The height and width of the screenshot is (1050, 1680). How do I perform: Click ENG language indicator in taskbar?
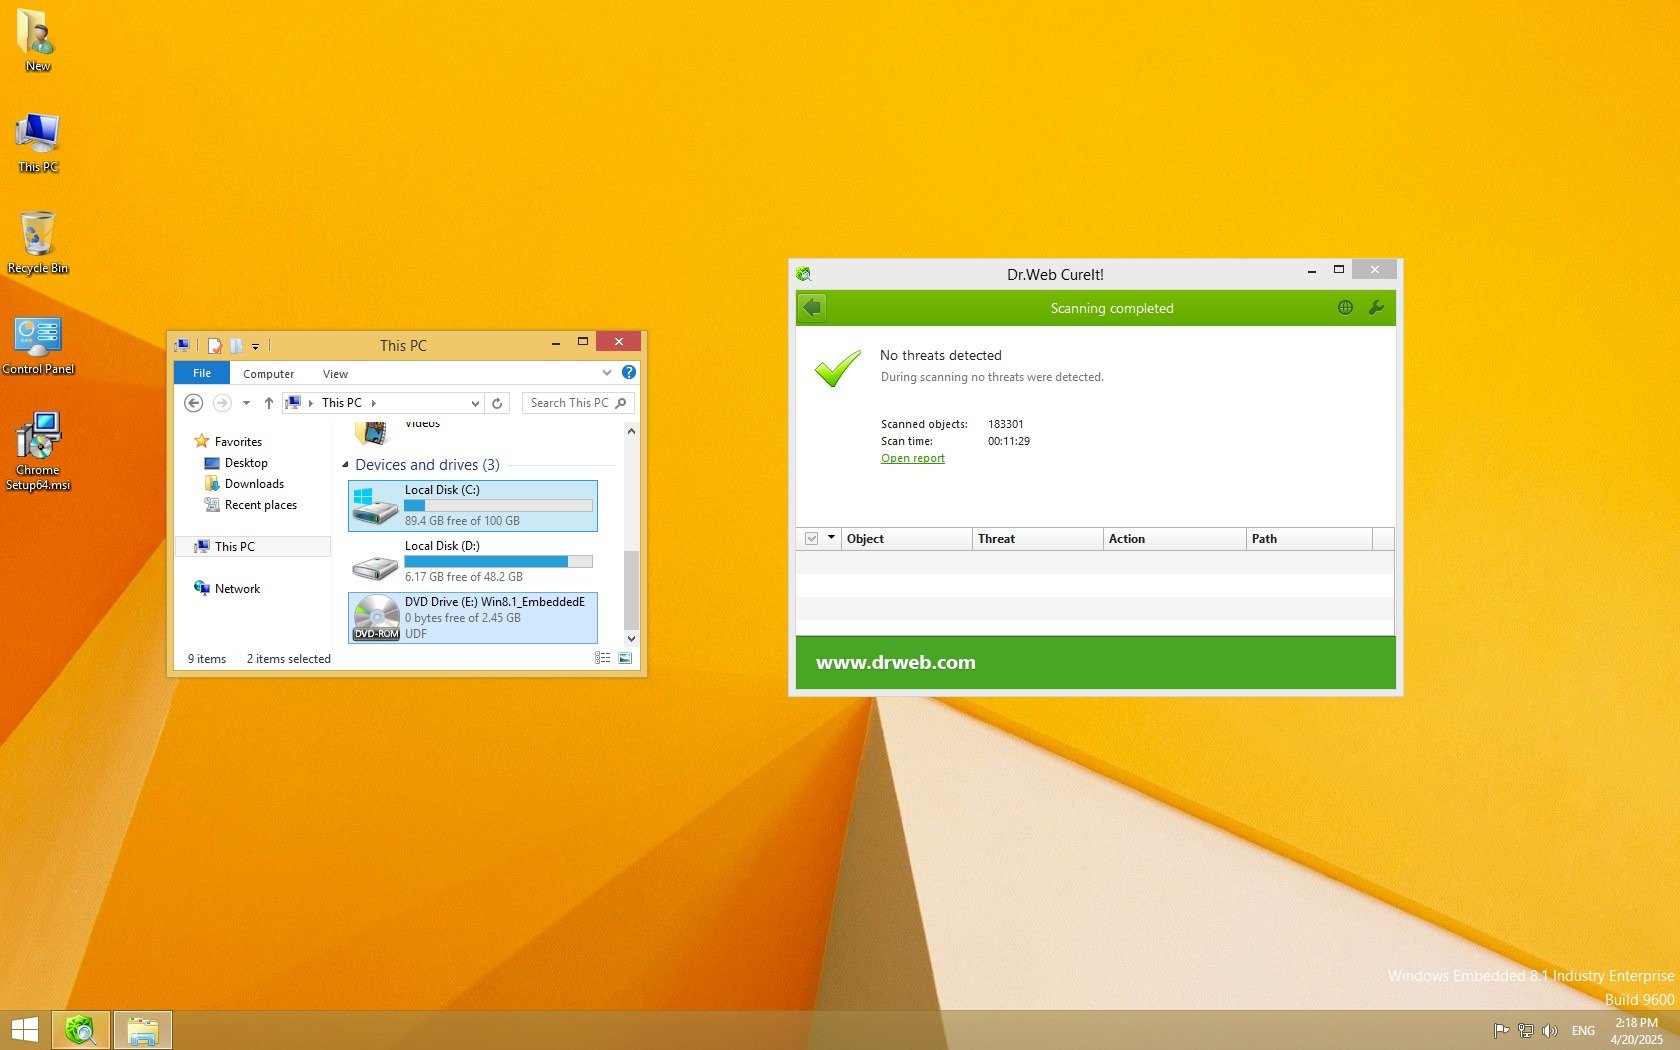1583,1031
